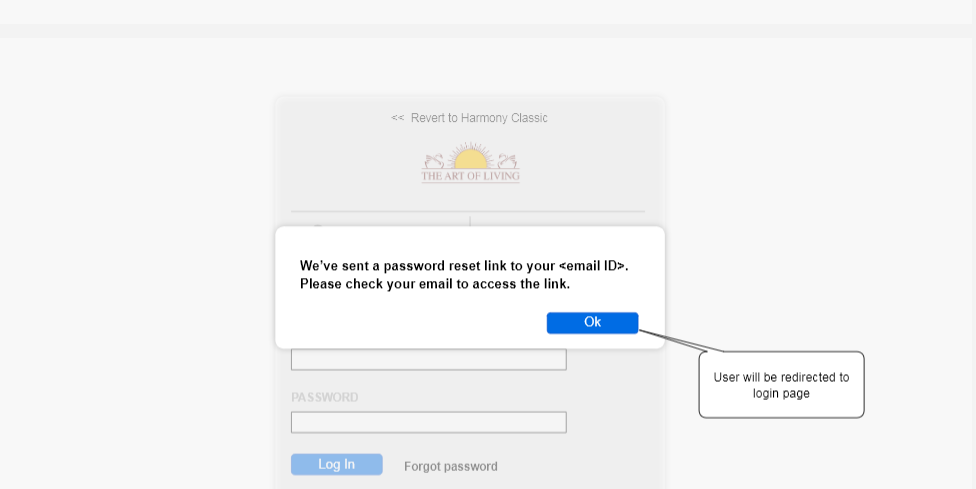Image resolution: width=976 pixels, height=489 pixels.
Task: Click the <email ID> placeholder in message
Action: [593, 266]
